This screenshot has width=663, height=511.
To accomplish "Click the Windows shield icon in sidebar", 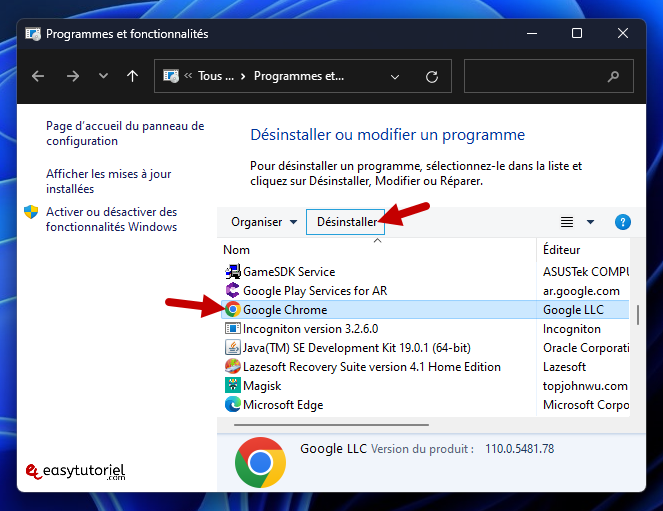I will (31, 212).
